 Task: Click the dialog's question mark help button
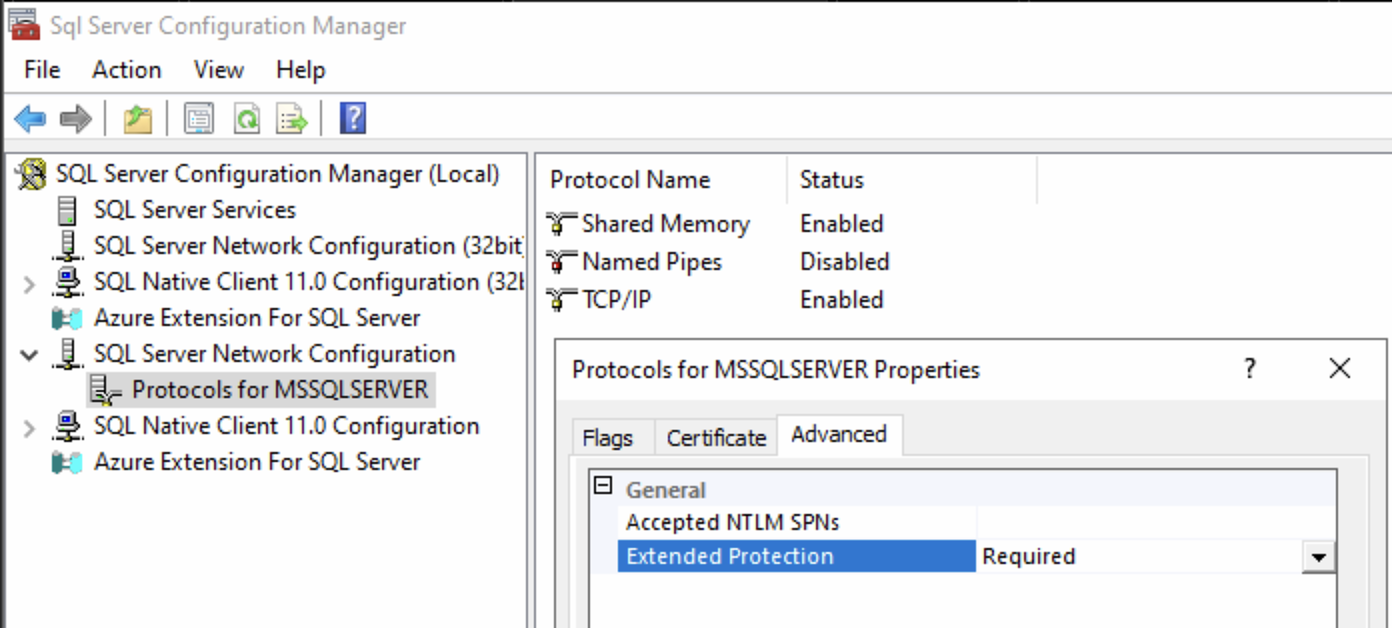click(1250, 369)
